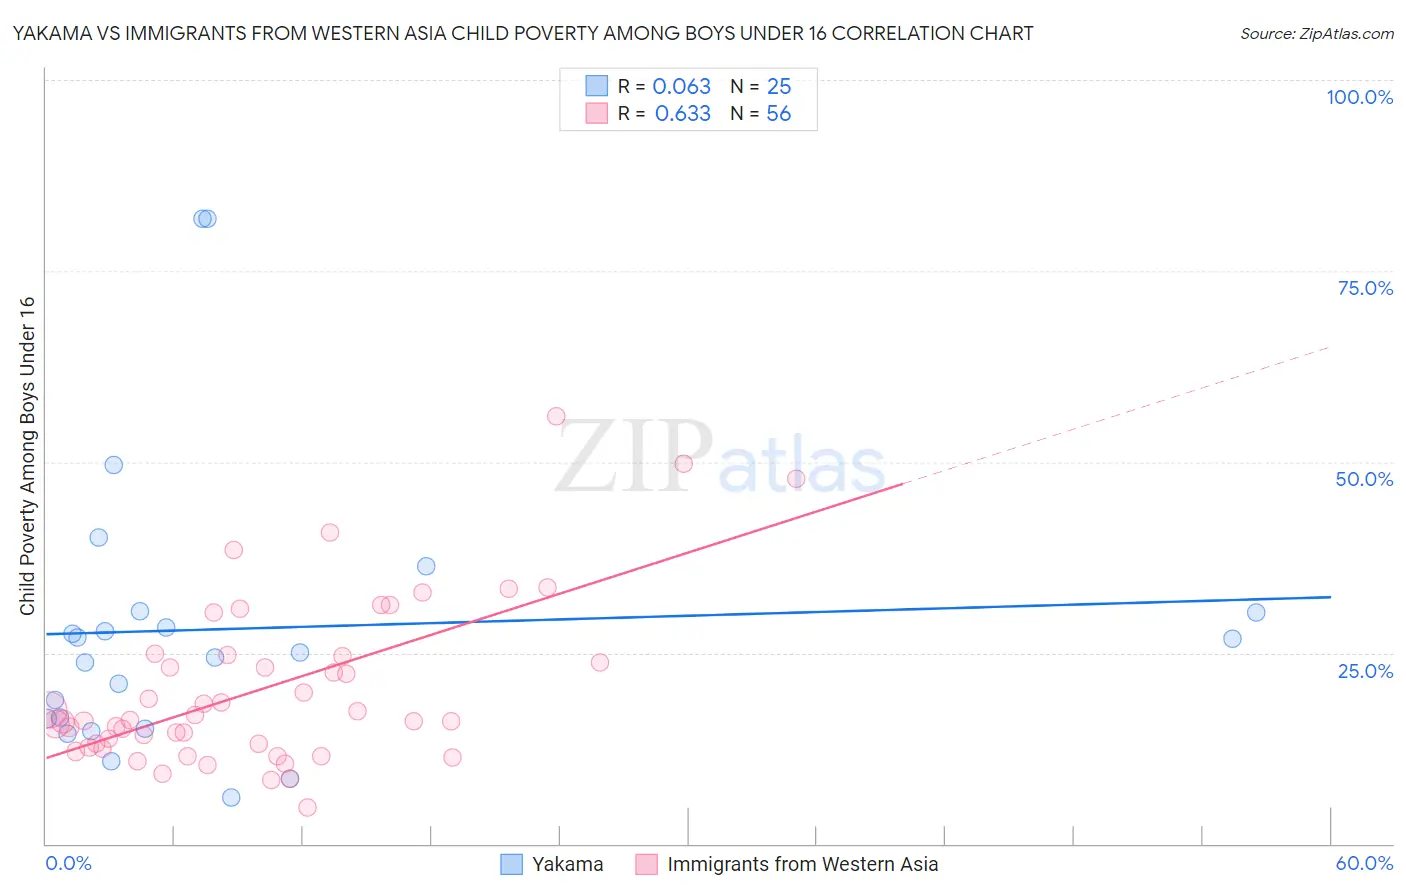The image size is (1406, 892).
Task: Click the blue Yakama legend swatch at bottom
Action: click(511, 864)
